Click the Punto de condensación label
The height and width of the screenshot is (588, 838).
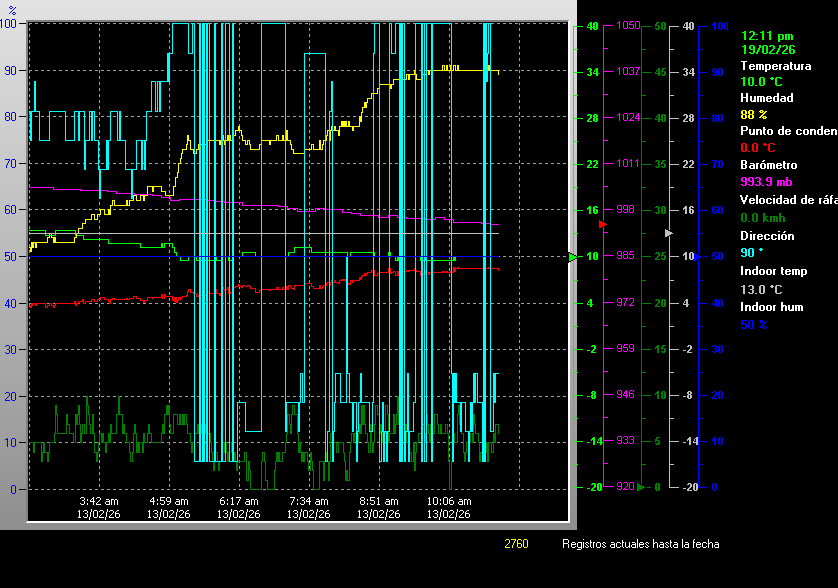coord(788,131)
